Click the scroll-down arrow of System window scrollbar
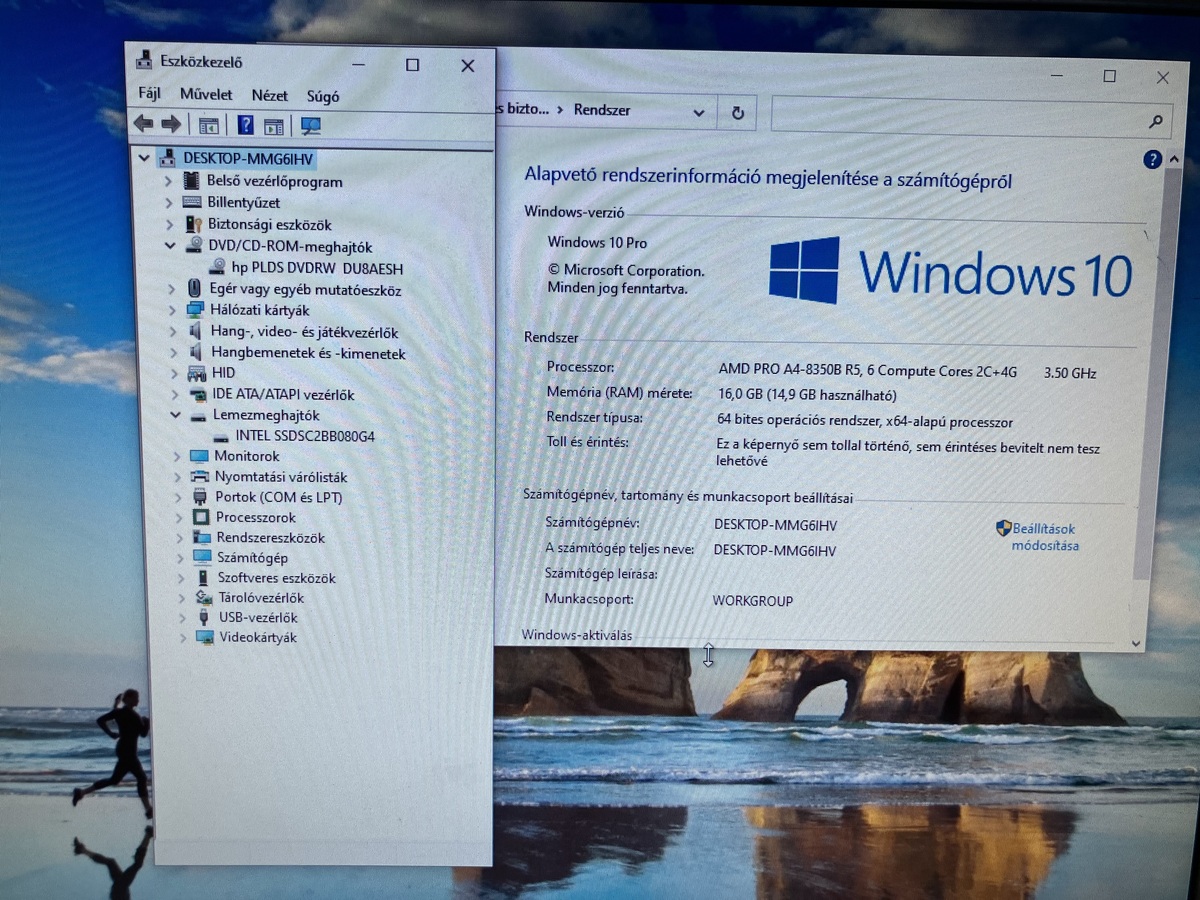1200x900 pixels. pyautogui.click(x=1136, y=643)
